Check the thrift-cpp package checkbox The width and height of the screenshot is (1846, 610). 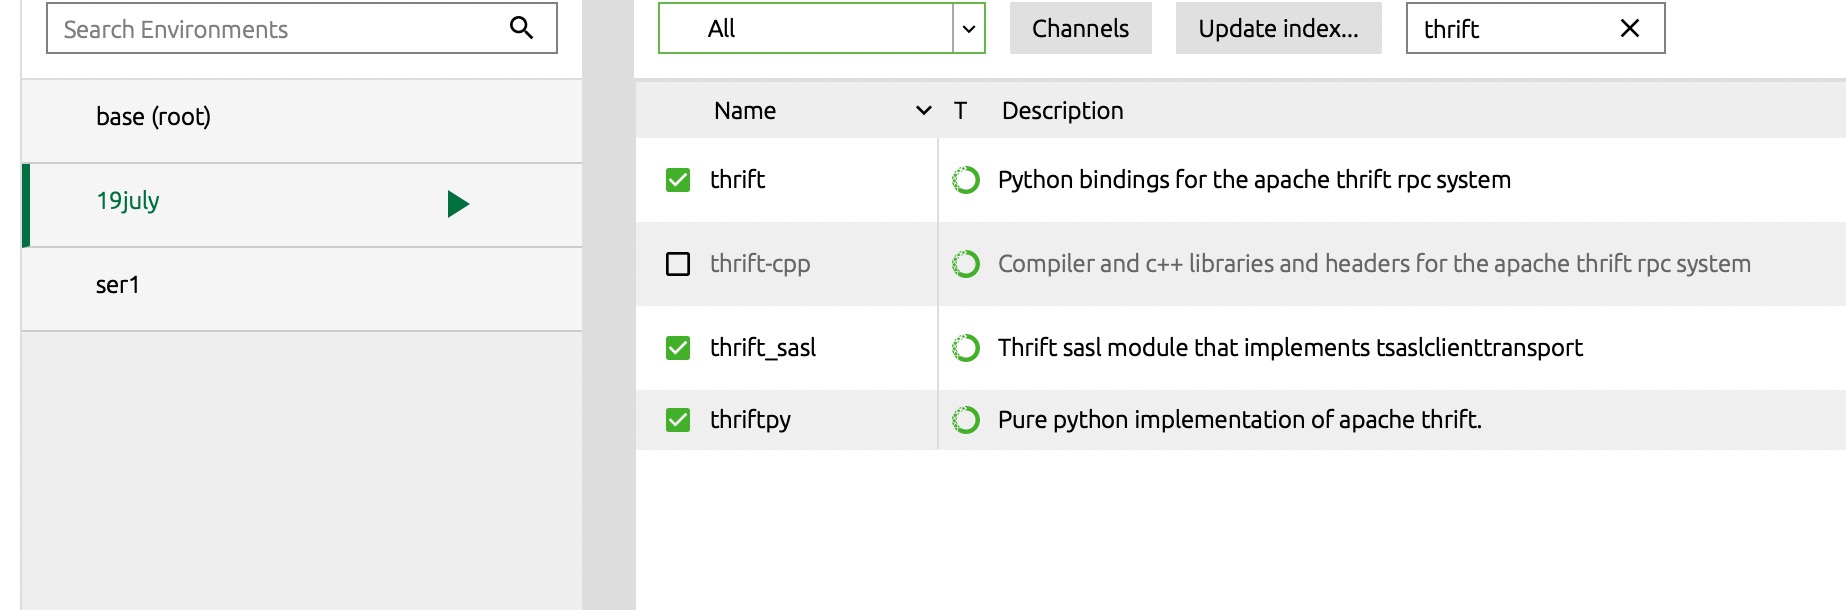[678, 264]
